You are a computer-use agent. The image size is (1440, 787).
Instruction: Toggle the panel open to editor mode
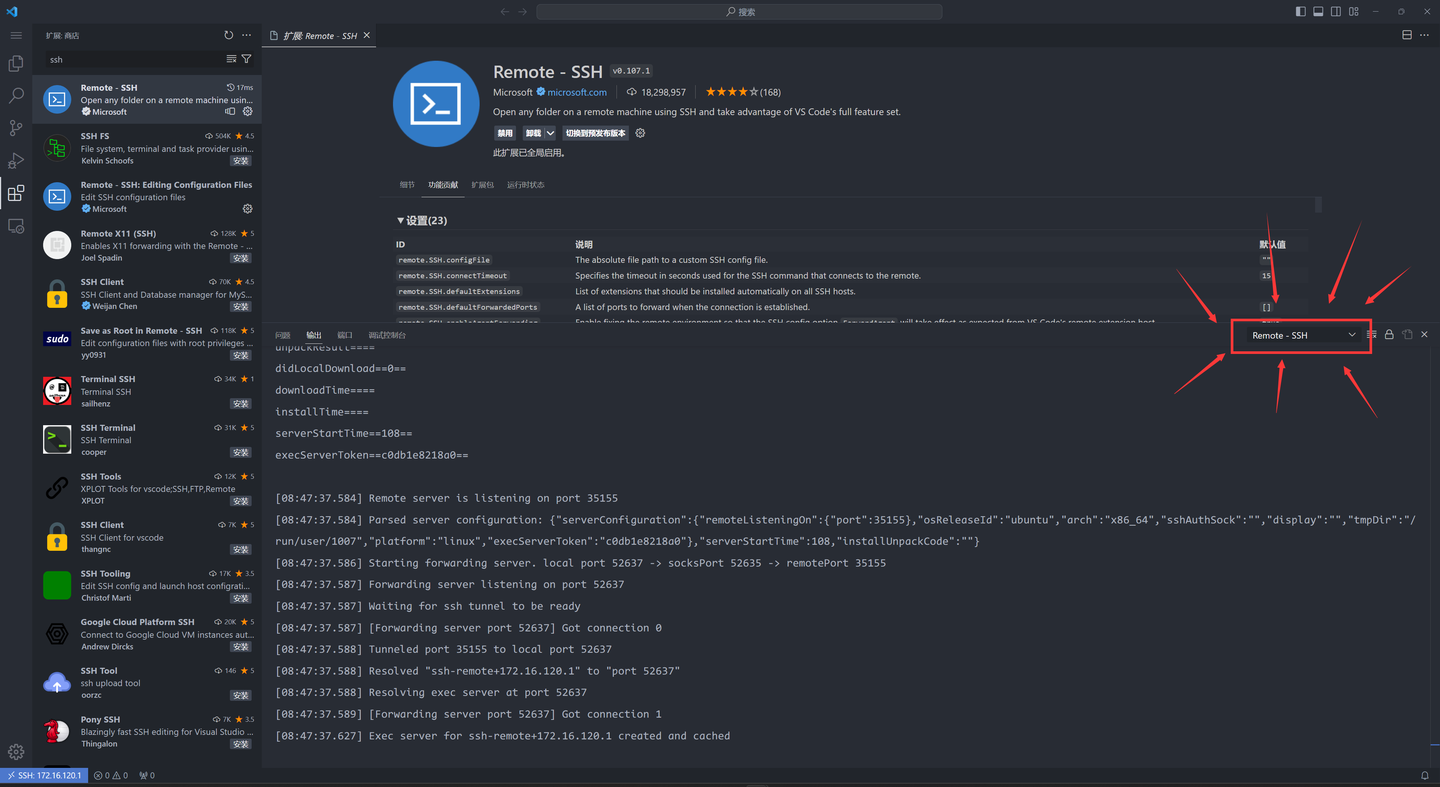[x=1406, y=335]
